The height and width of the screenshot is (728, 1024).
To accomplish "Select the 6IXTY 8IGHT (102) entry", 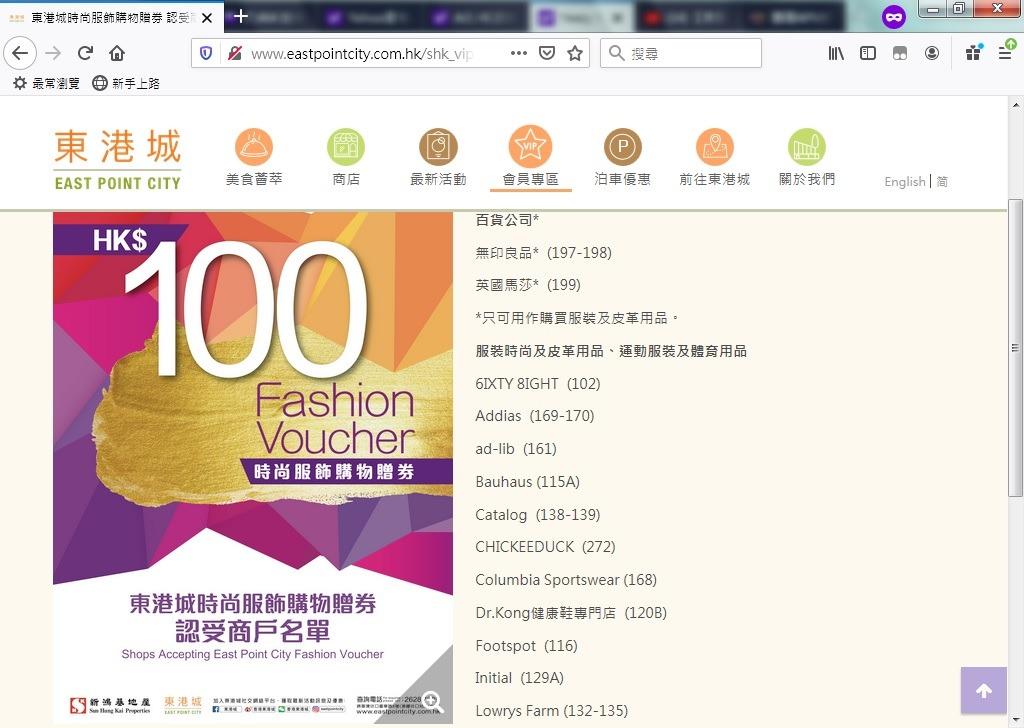I will click(x=537, y=383).
